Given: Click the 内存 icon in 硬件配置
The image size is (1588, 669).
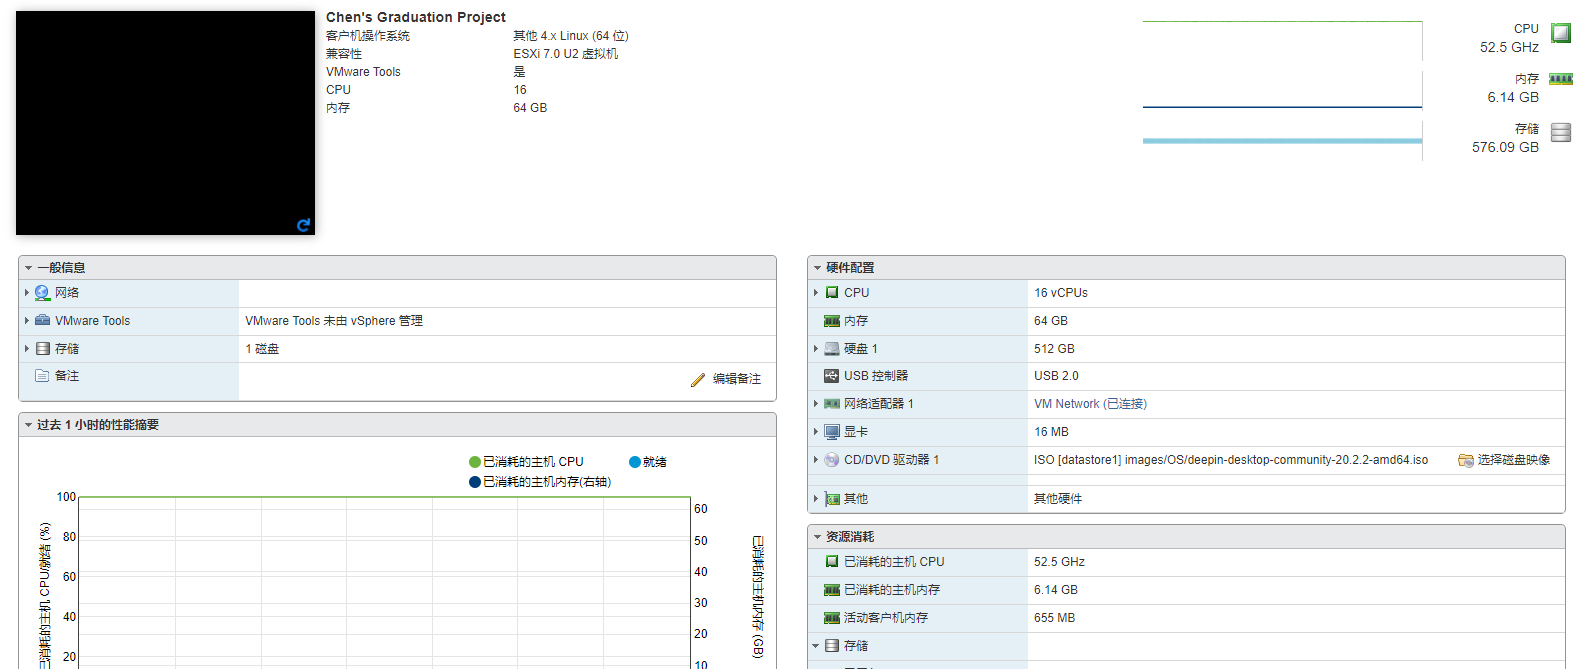Looking at the screenshot, I should click(x=832, y=321).
